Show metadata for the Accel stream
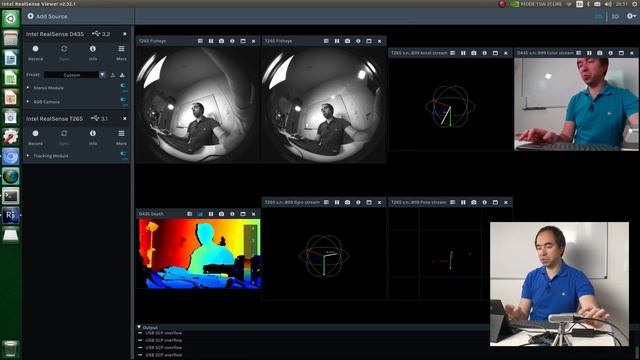Screen dimensions: 640x360 pyautogui.click(x=453, y=53)
